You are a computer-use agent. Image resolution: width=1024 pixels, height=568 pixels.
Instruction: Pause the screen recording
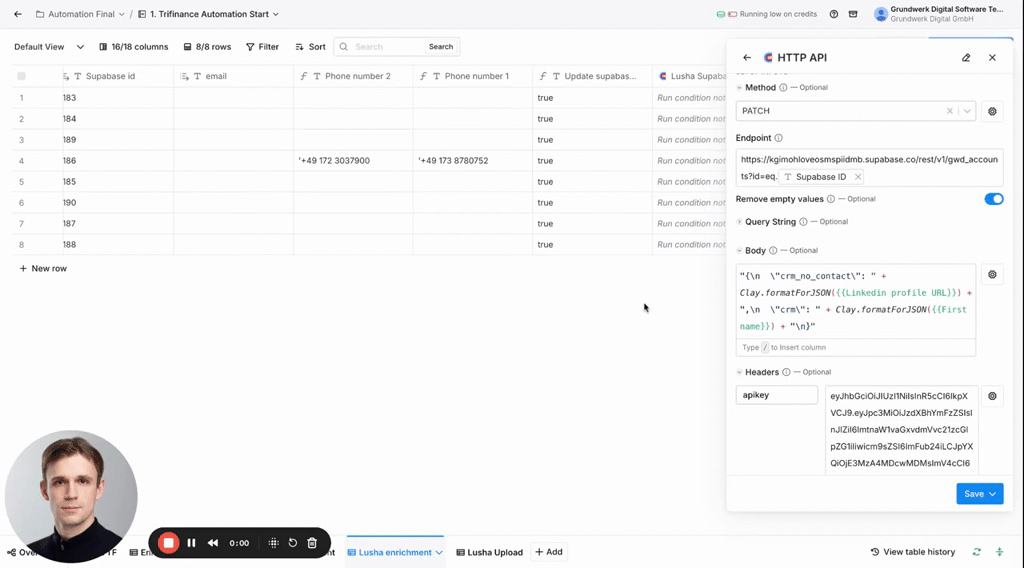click(191, 543)
